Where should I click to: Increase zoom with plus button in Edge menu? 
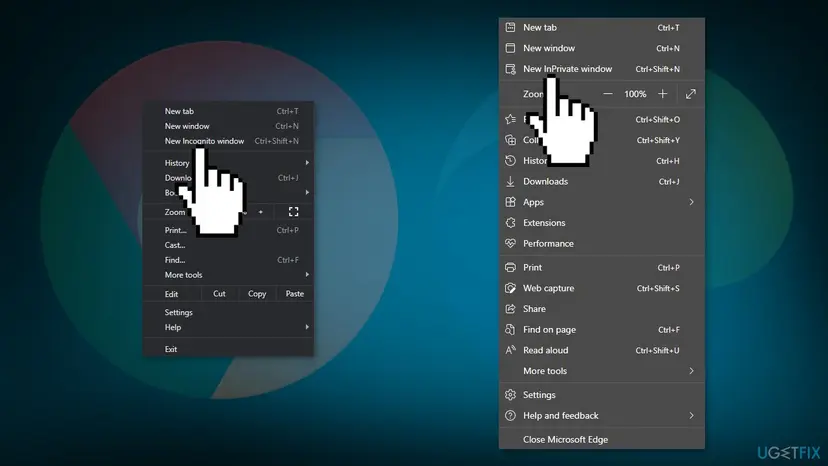[663, 94]
